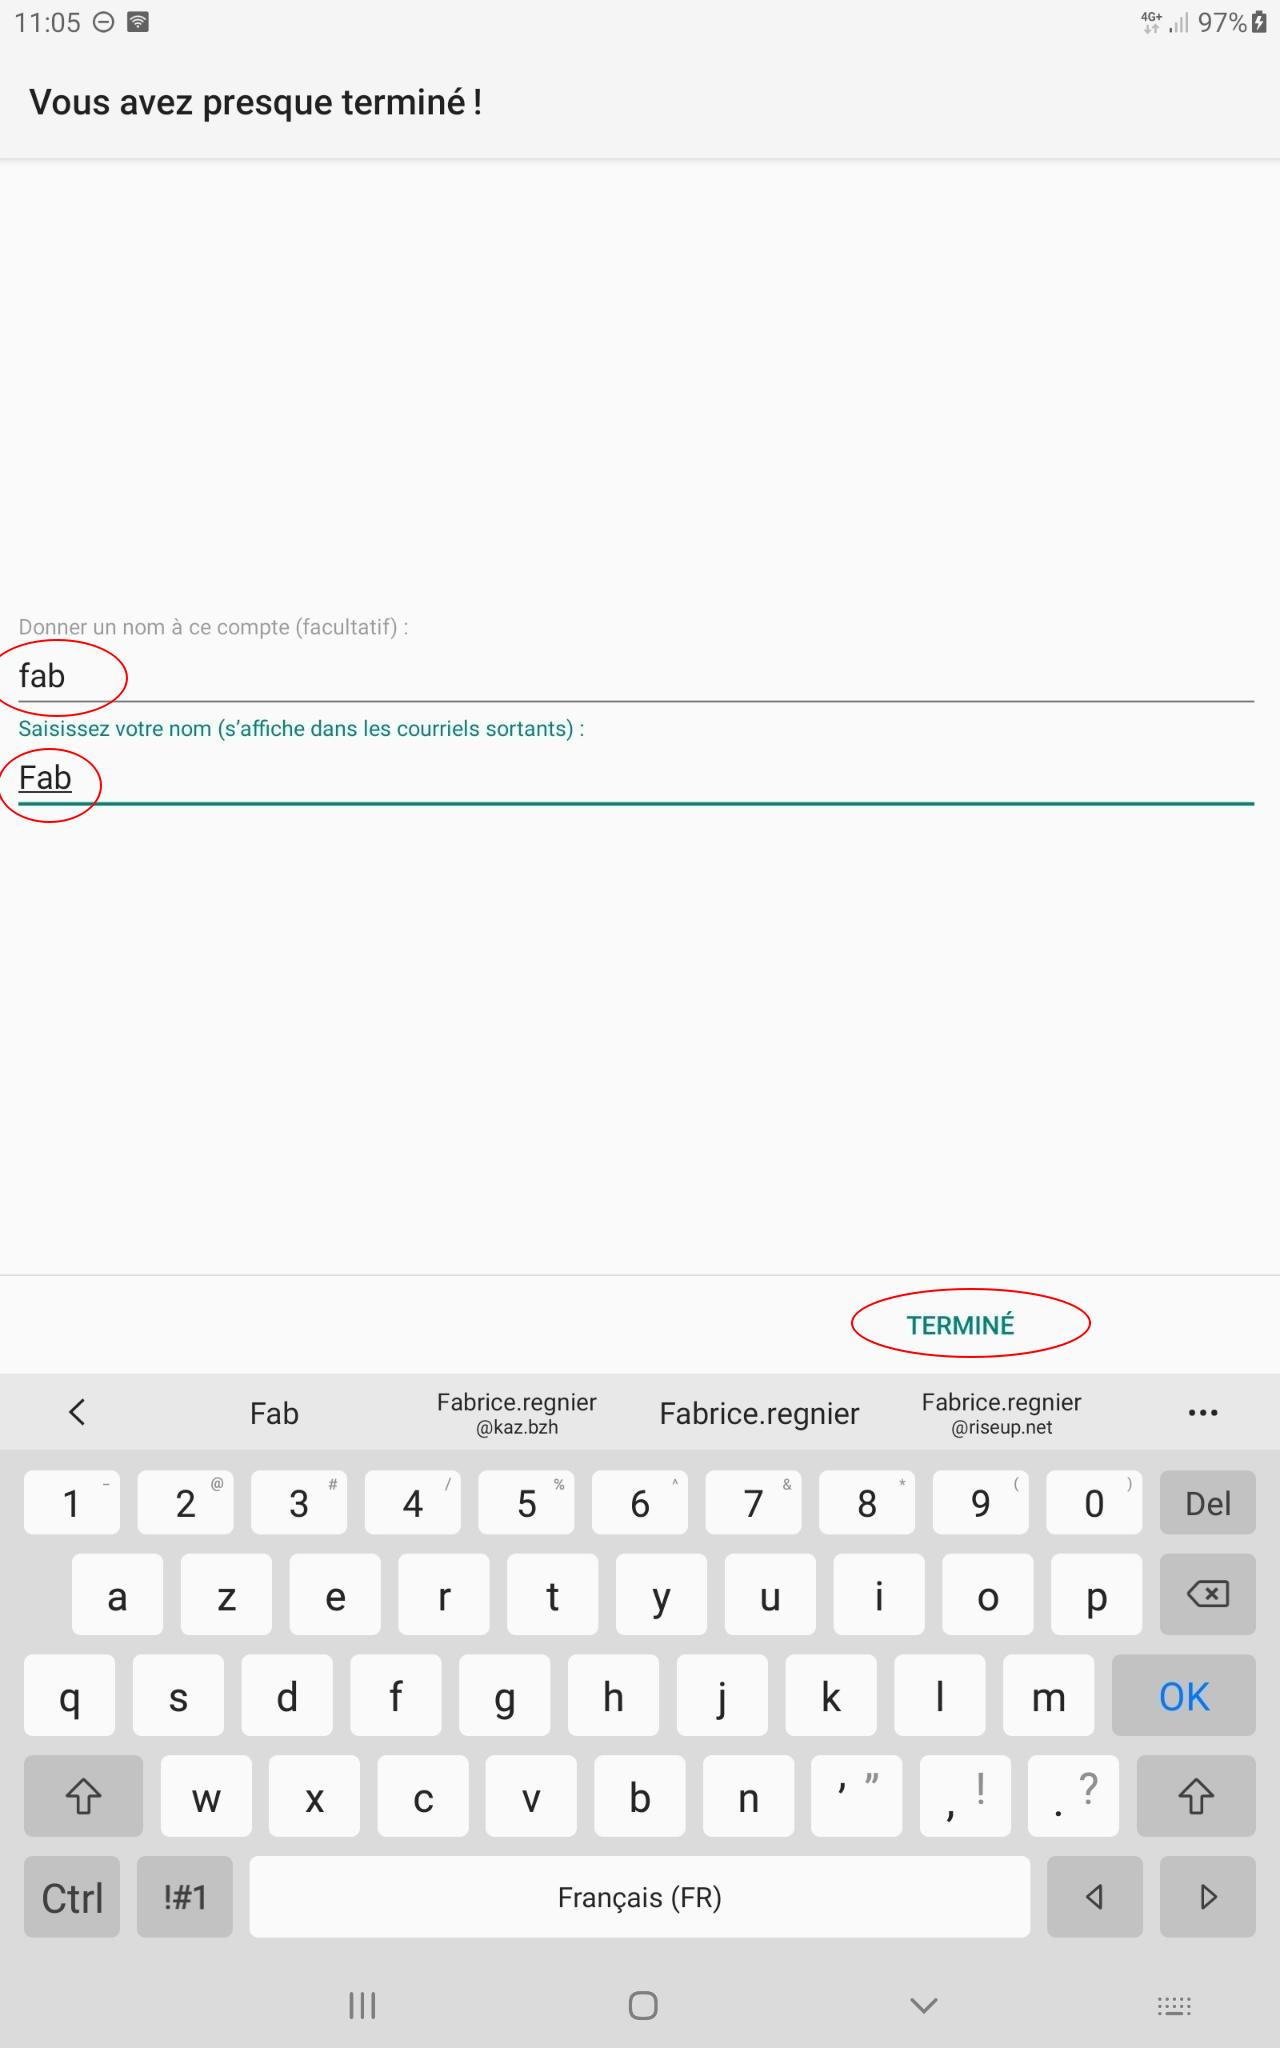Move the cursor left with the arrow key
The image size is (1280, 2048).
pyautogui.click(x=1094, y=1897)
